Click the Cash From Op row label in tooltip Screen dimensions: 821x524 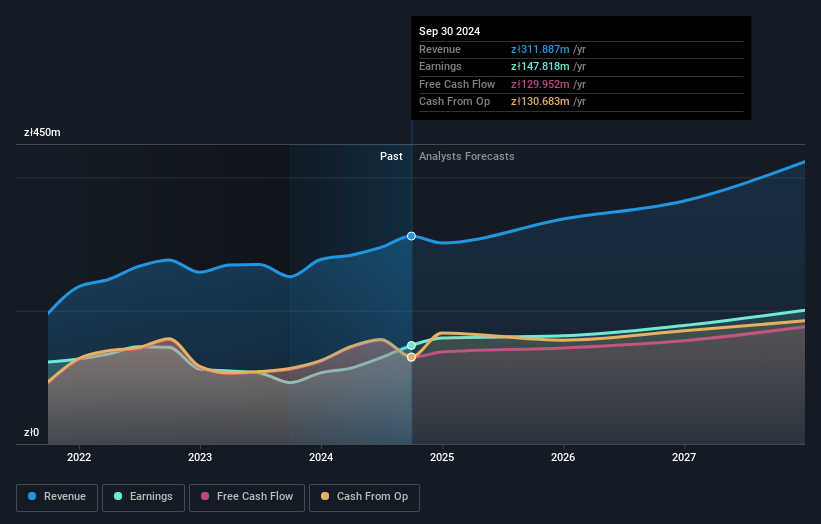tap(454, 102)
